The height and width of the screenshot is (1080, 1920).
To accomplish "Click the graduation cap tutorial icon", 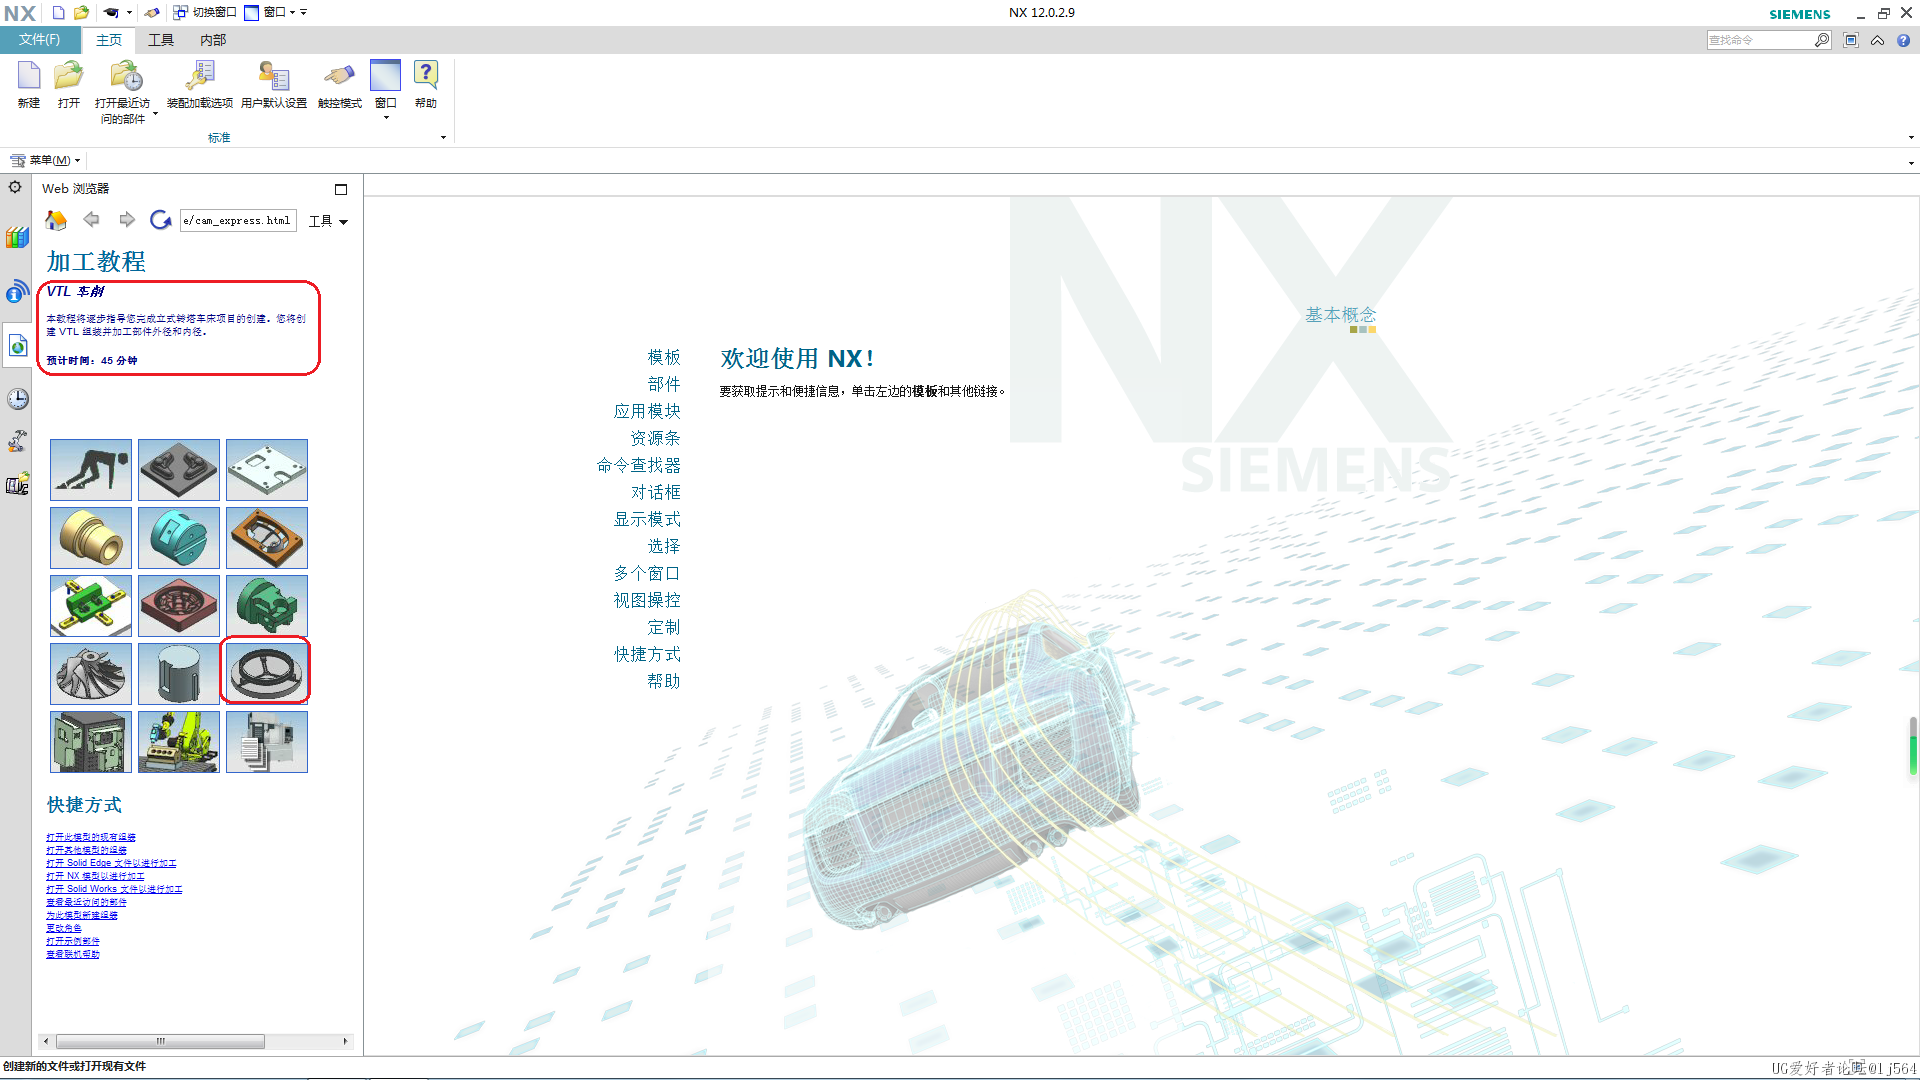I will pyautogui.click(x=111, y=13).
